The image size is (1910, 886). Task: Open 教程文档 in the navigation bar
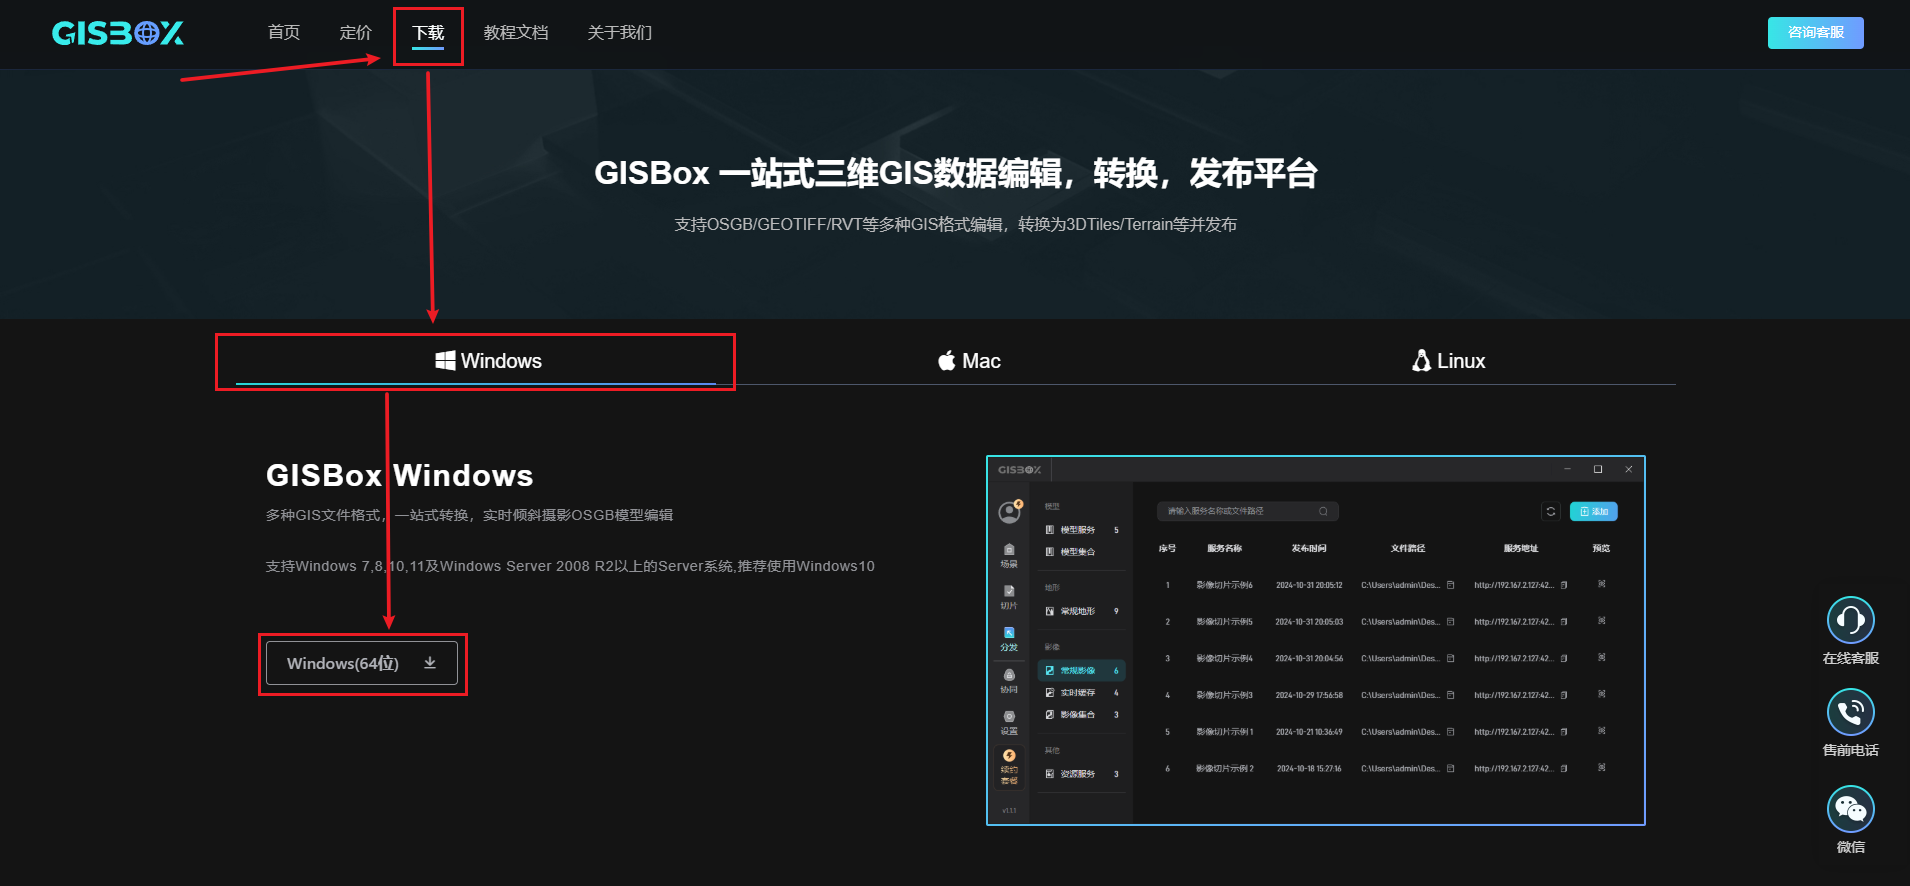tap(516, 33)
